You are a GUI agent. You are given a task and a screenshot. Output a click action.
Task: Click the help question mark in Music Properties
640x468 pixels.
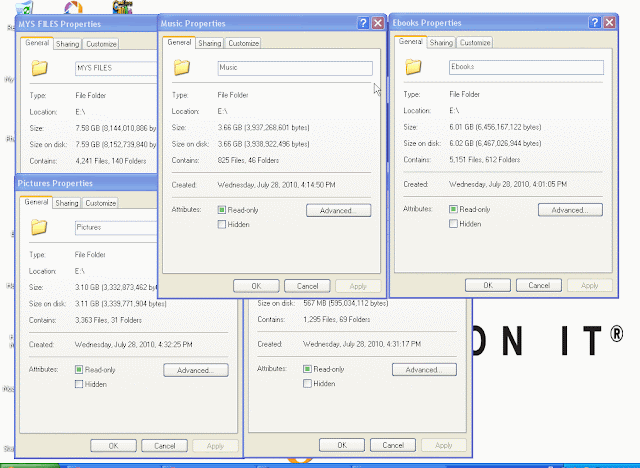pyautogui.click(x=363, y=23)
